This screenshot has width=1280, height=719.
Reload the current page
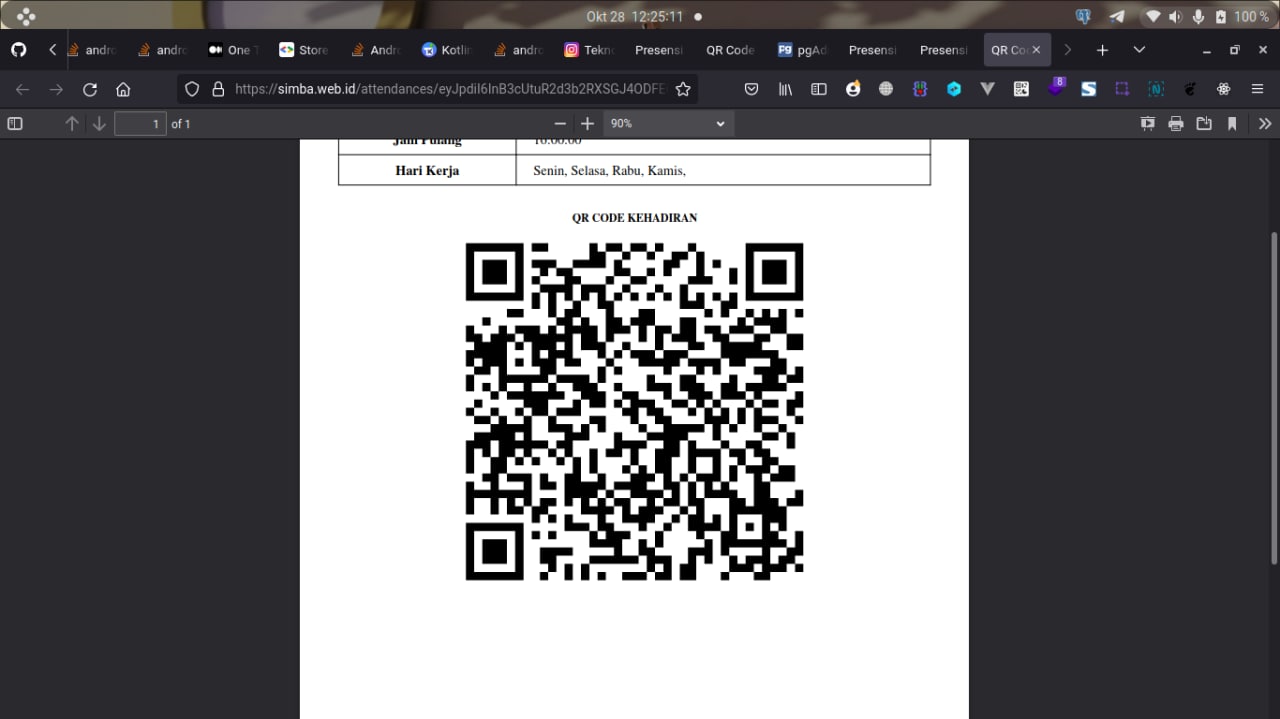tap(90, 89)
